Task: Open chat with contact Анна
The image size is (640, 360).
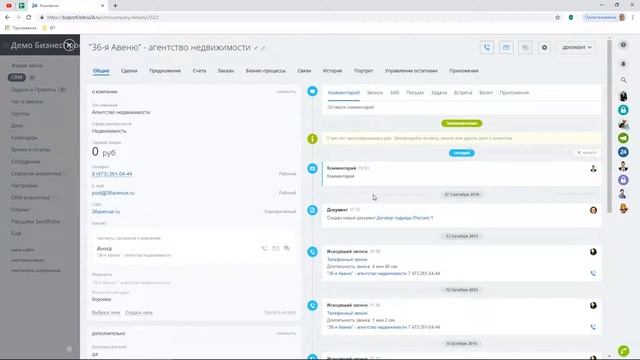Action: coord(287,248)
